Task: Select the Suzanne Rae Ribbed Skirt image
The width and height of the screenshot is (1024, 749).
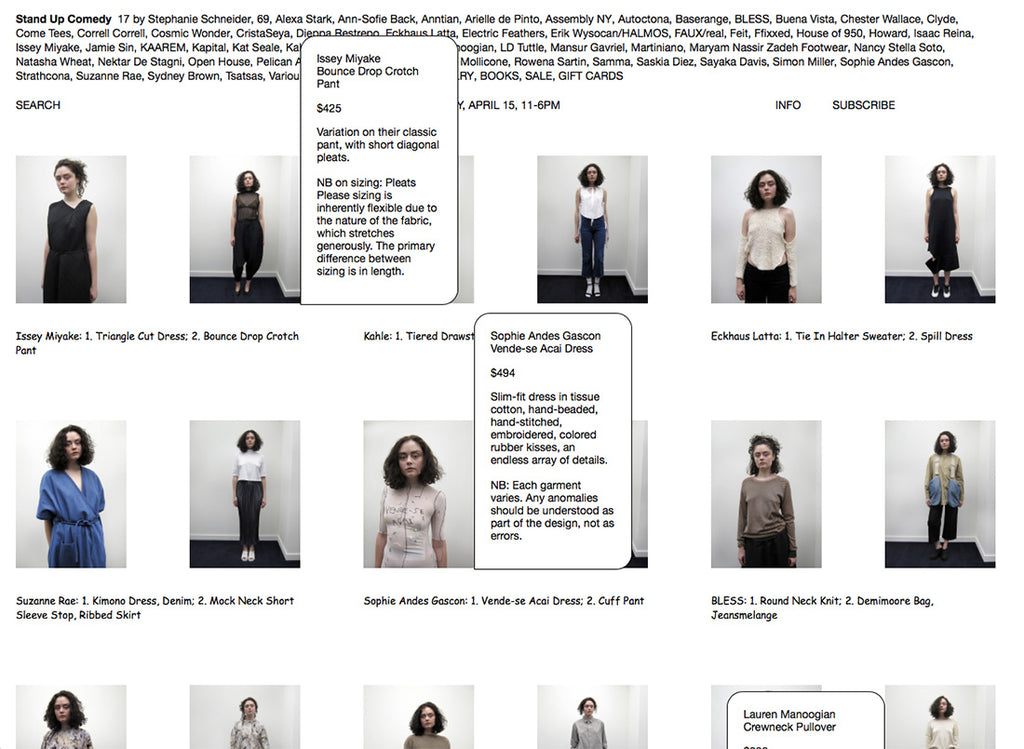Action: tap(245, 494)
